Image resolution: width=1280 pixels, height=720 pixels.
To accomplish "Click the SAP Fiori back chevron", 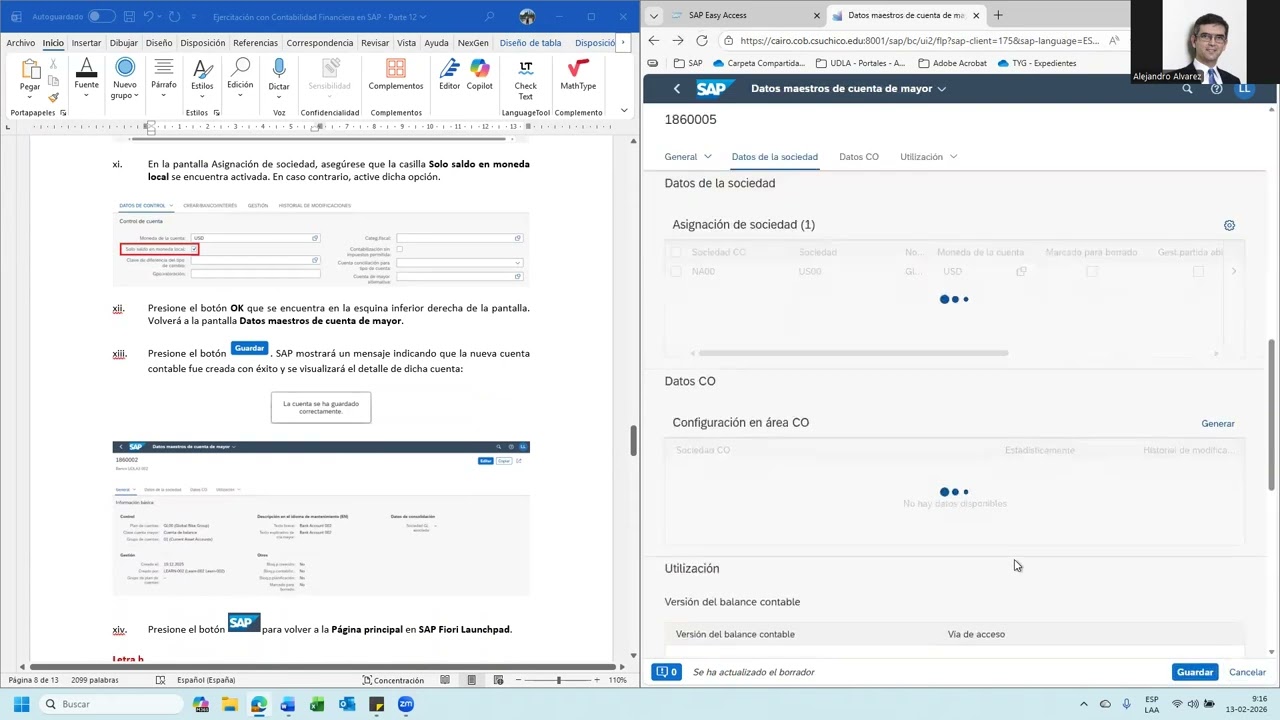I will 677,89.
